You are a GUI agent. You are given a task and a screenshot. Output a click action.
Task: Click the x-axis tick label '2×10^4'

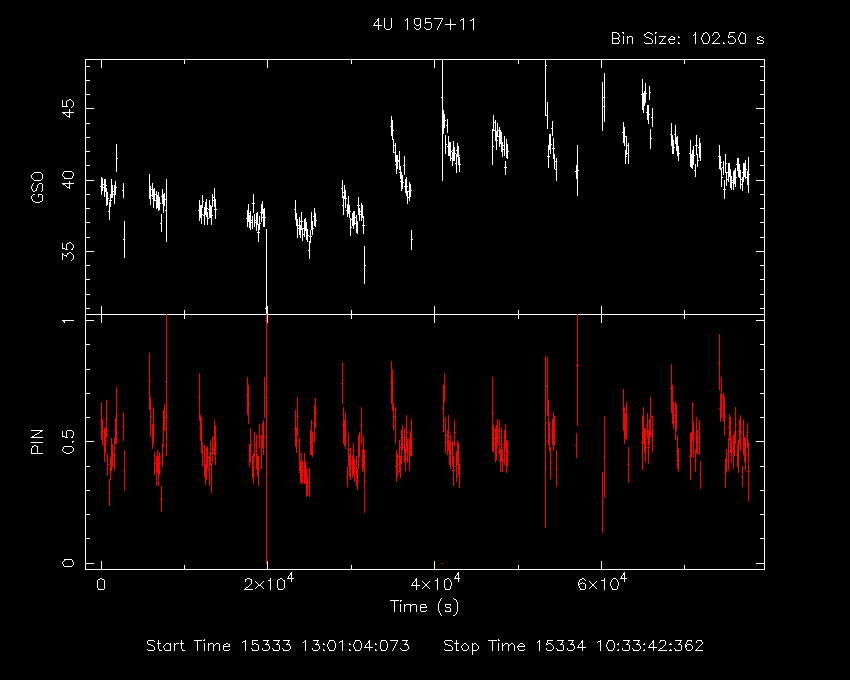(x=269, y=583)
